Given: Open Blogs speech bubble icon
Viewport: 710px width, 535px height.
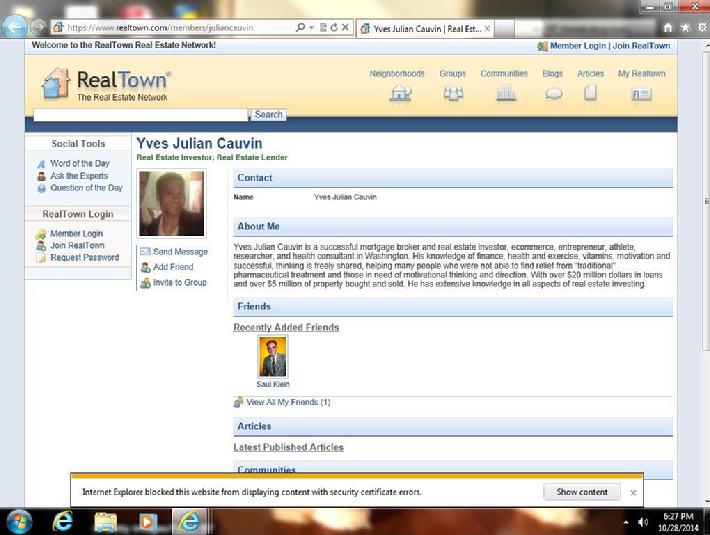Looking at the screenshot, I should click(554, 94).
